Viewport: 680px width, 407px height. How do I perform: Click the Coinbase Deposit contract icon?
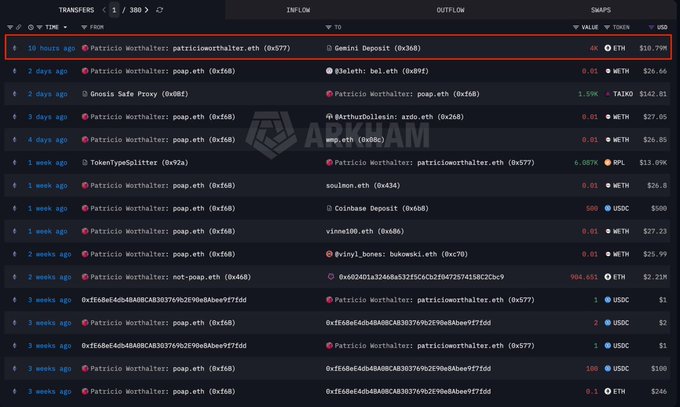pyautogui.click(x=329, y=208)
